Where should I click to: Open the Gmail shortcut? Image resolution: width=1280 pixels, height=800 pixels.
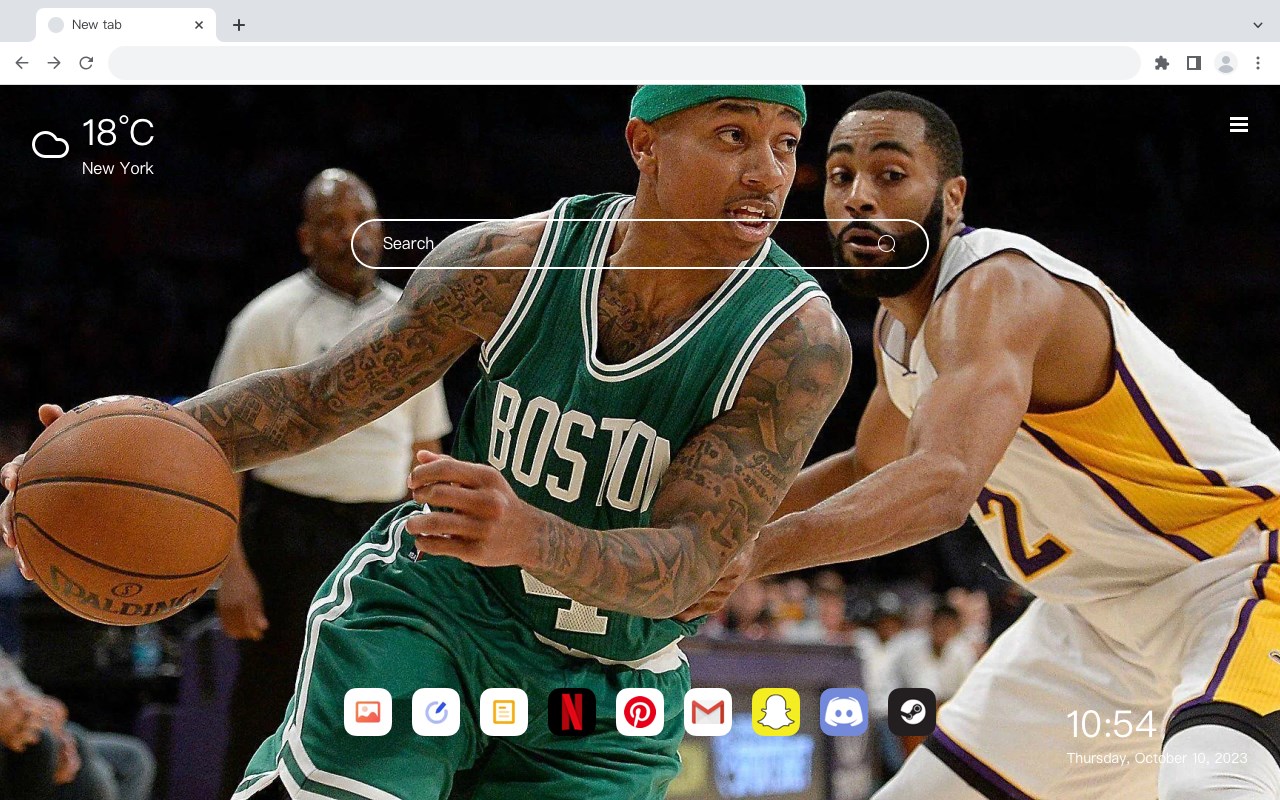coord(708,712)
